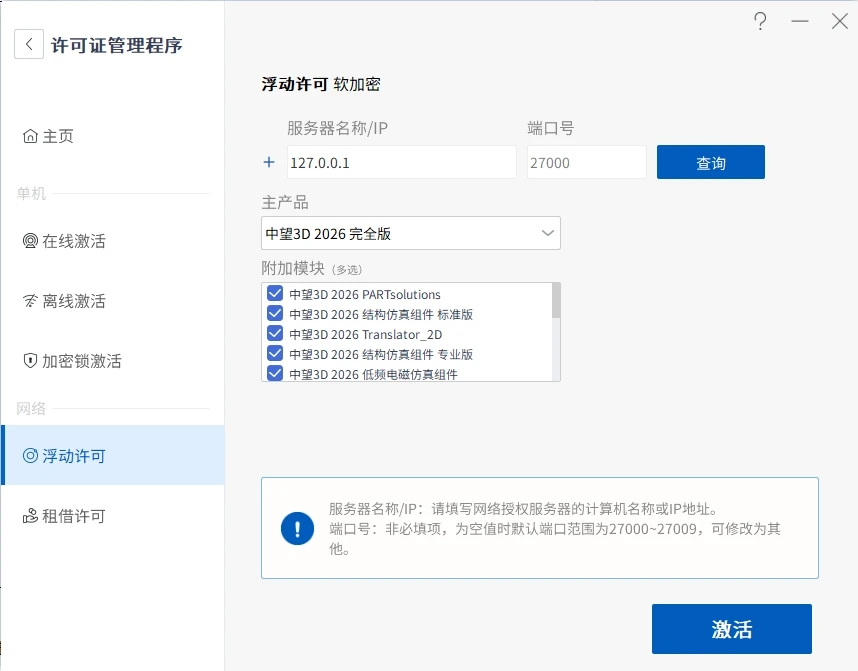Select the 离线激活 sidebar icon
Image resolution: width=858 pixels, height=671 pixels.
pyautogui.click(x=30, y=300)
